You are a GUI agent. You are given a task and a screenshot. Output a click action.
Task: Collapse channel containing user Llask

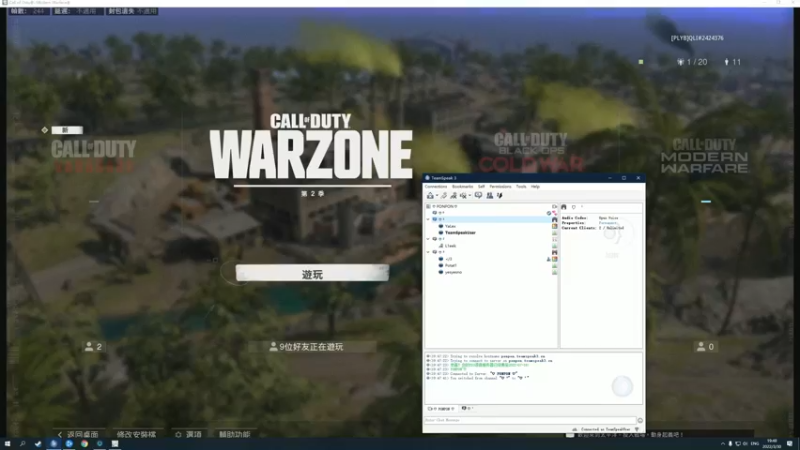coord(428,239)
